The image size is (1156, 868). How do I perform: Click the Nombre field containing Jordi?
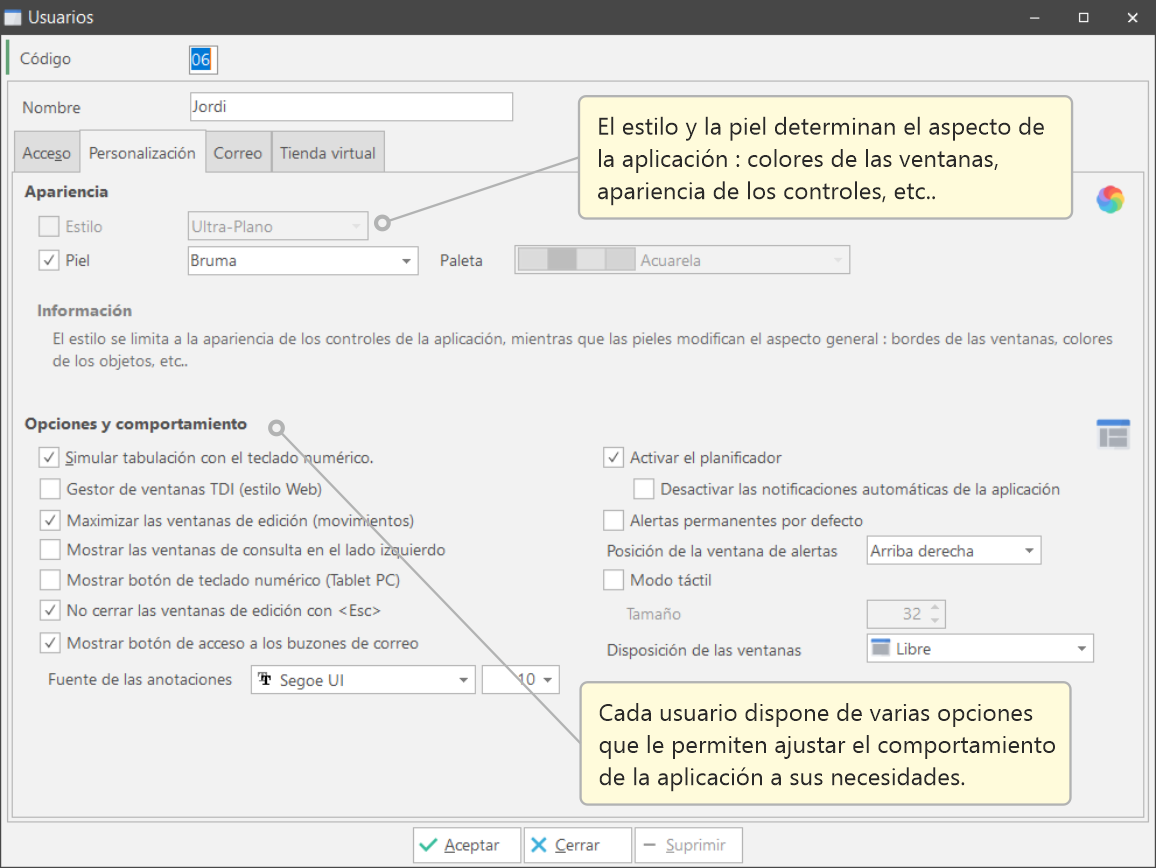pyautogui.click(x=350, y=107)
